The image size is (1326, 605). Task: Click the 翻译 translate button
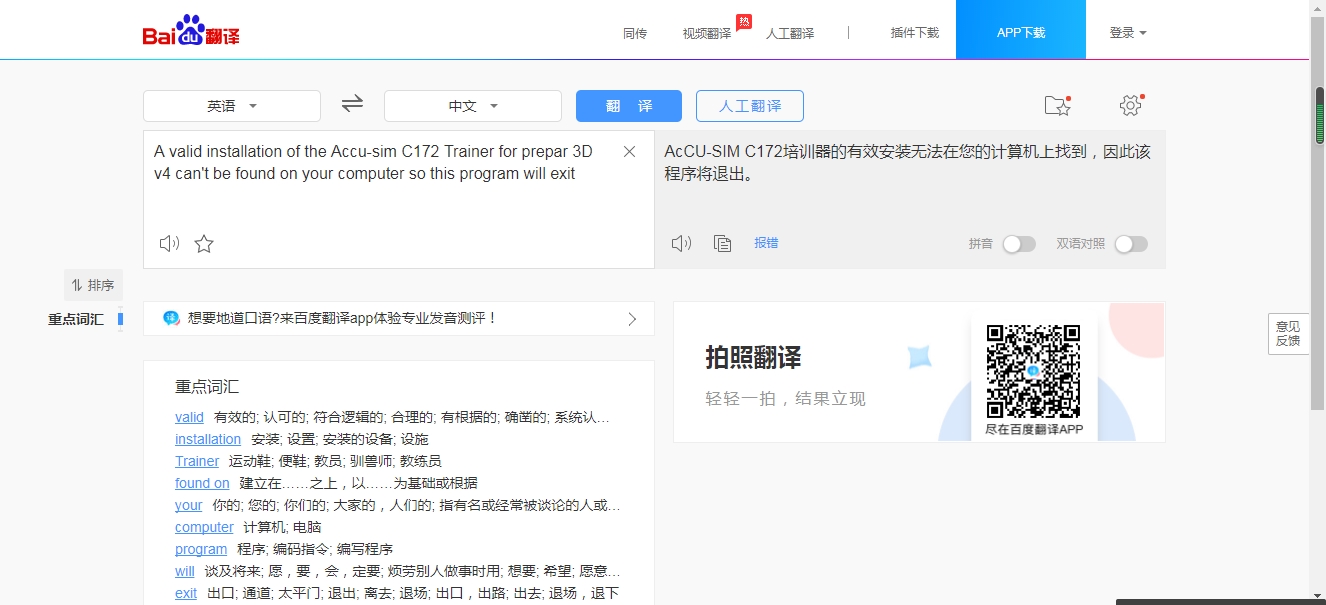[628, 105]
